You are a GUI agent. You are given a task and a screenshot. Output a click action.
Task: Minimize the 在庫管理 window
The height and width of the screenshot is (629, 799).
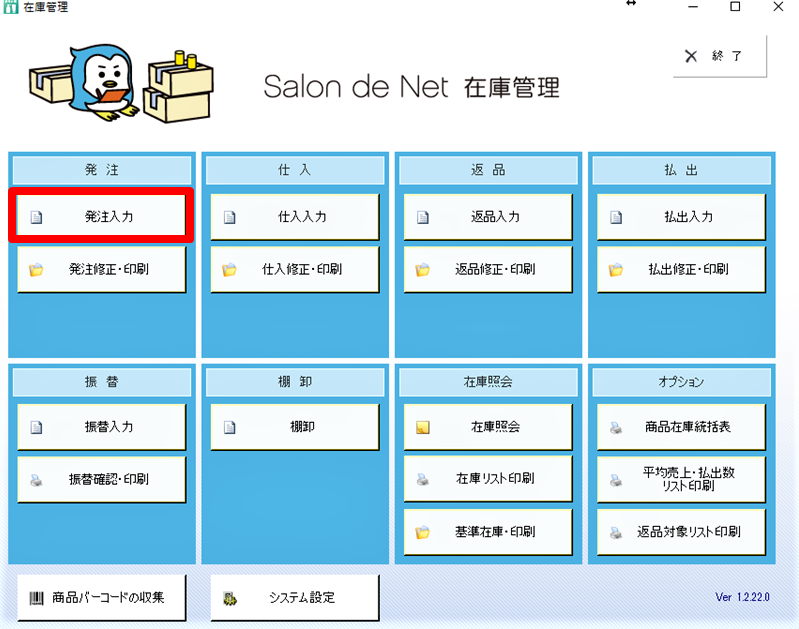pyautogui.click(x=693, y=7)
